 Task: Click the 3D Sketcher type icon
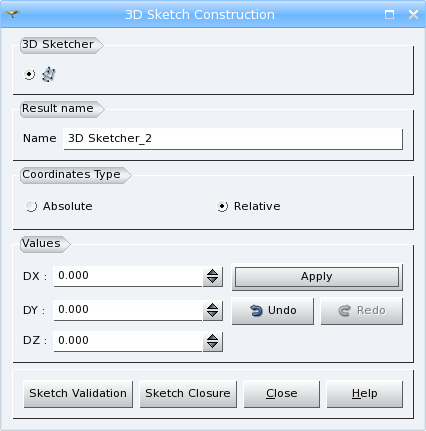[x=49, y=74]
